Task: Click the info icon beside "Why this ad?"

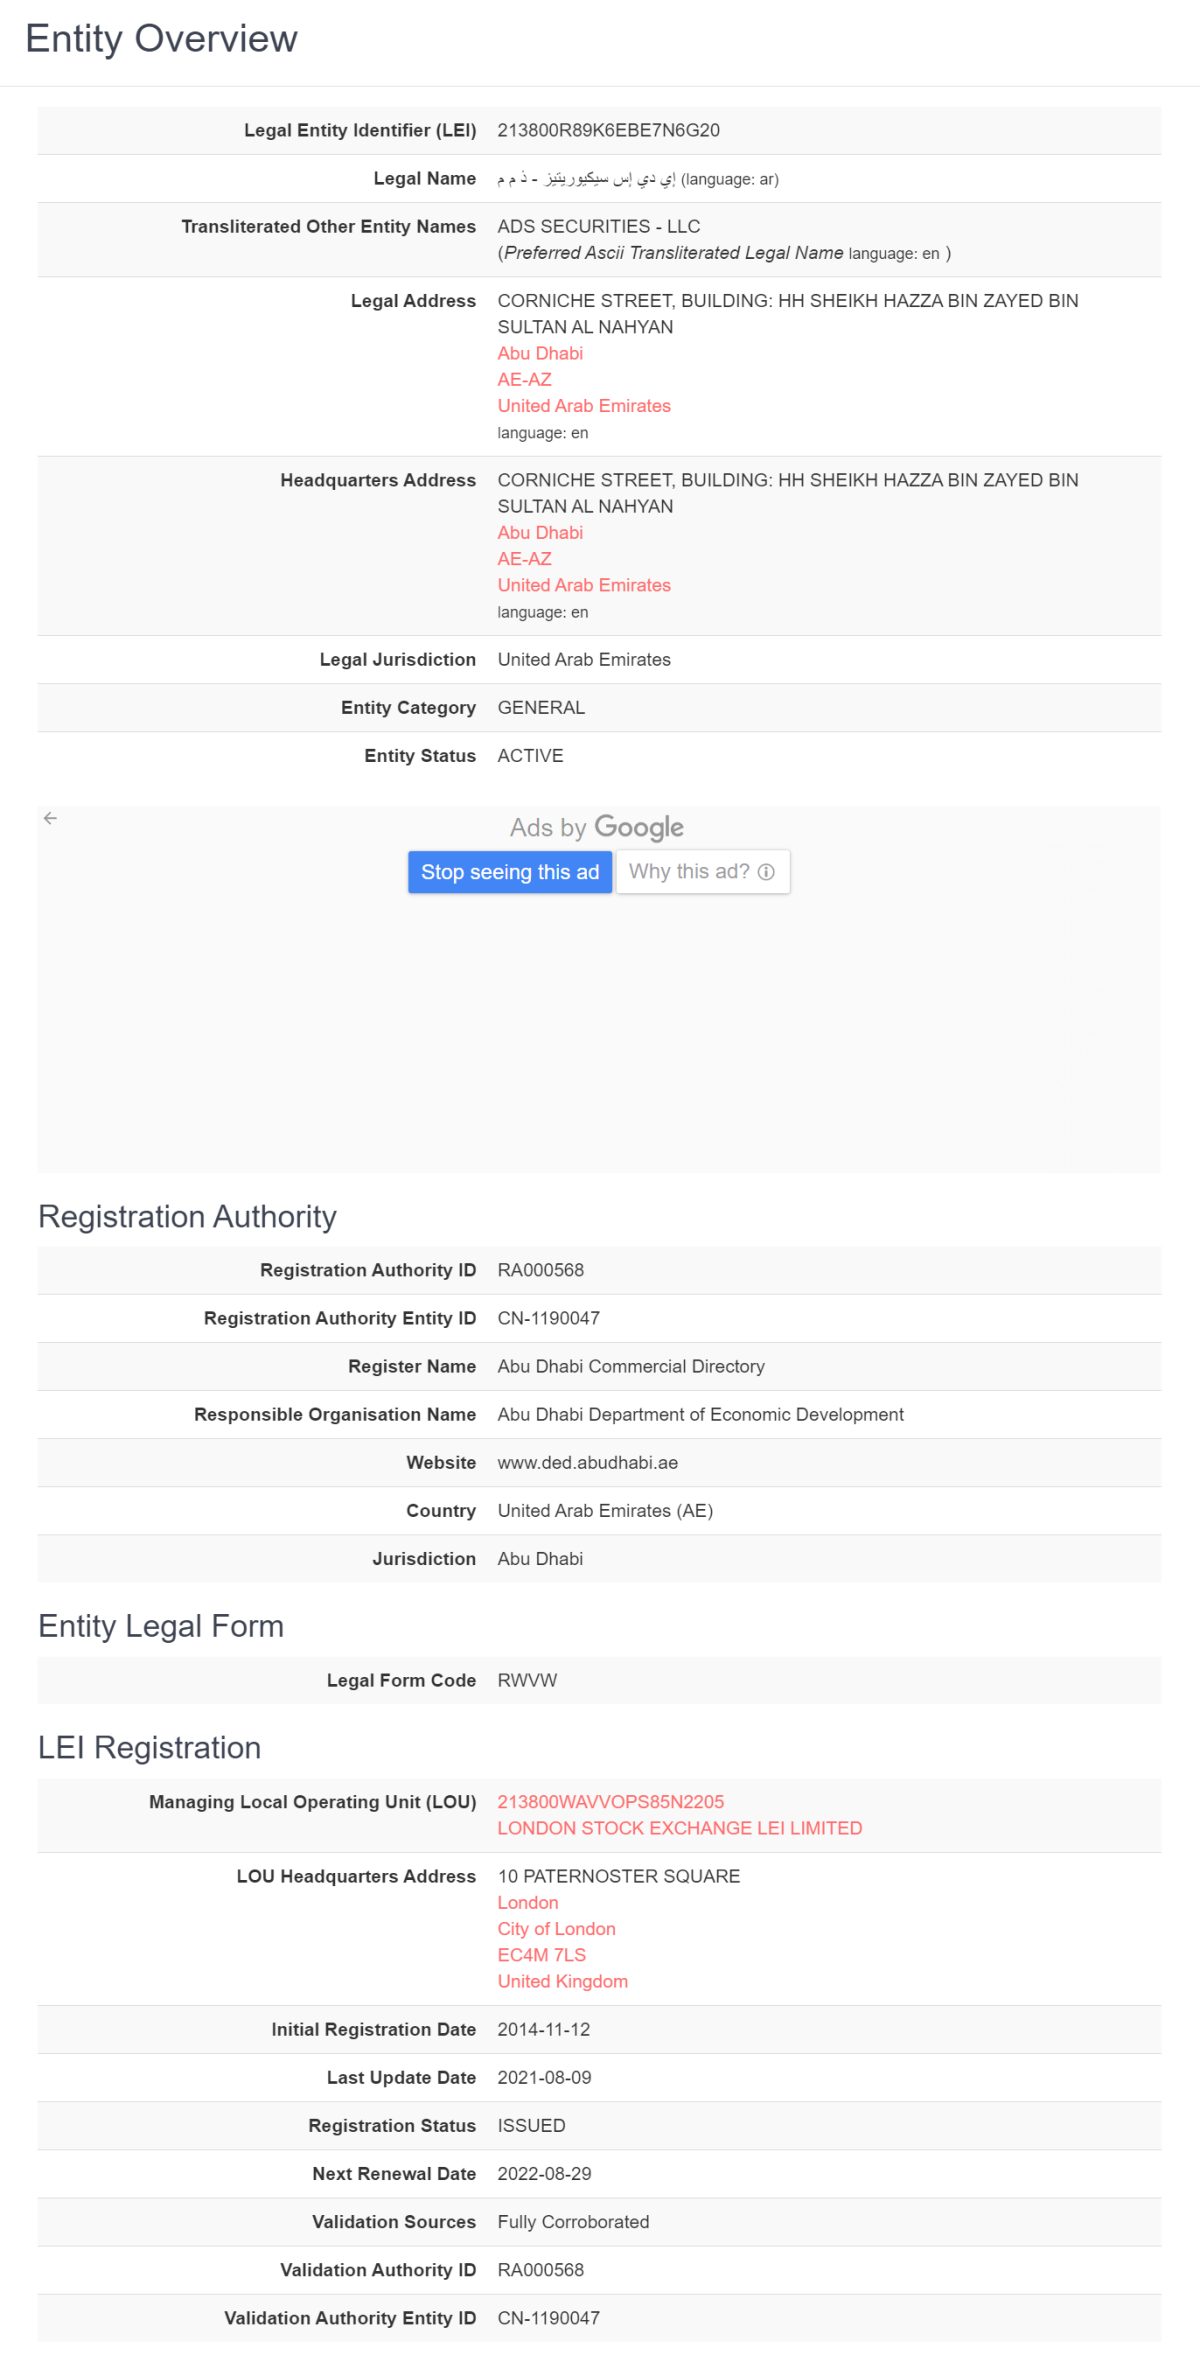Action: [x=766, y=872]
